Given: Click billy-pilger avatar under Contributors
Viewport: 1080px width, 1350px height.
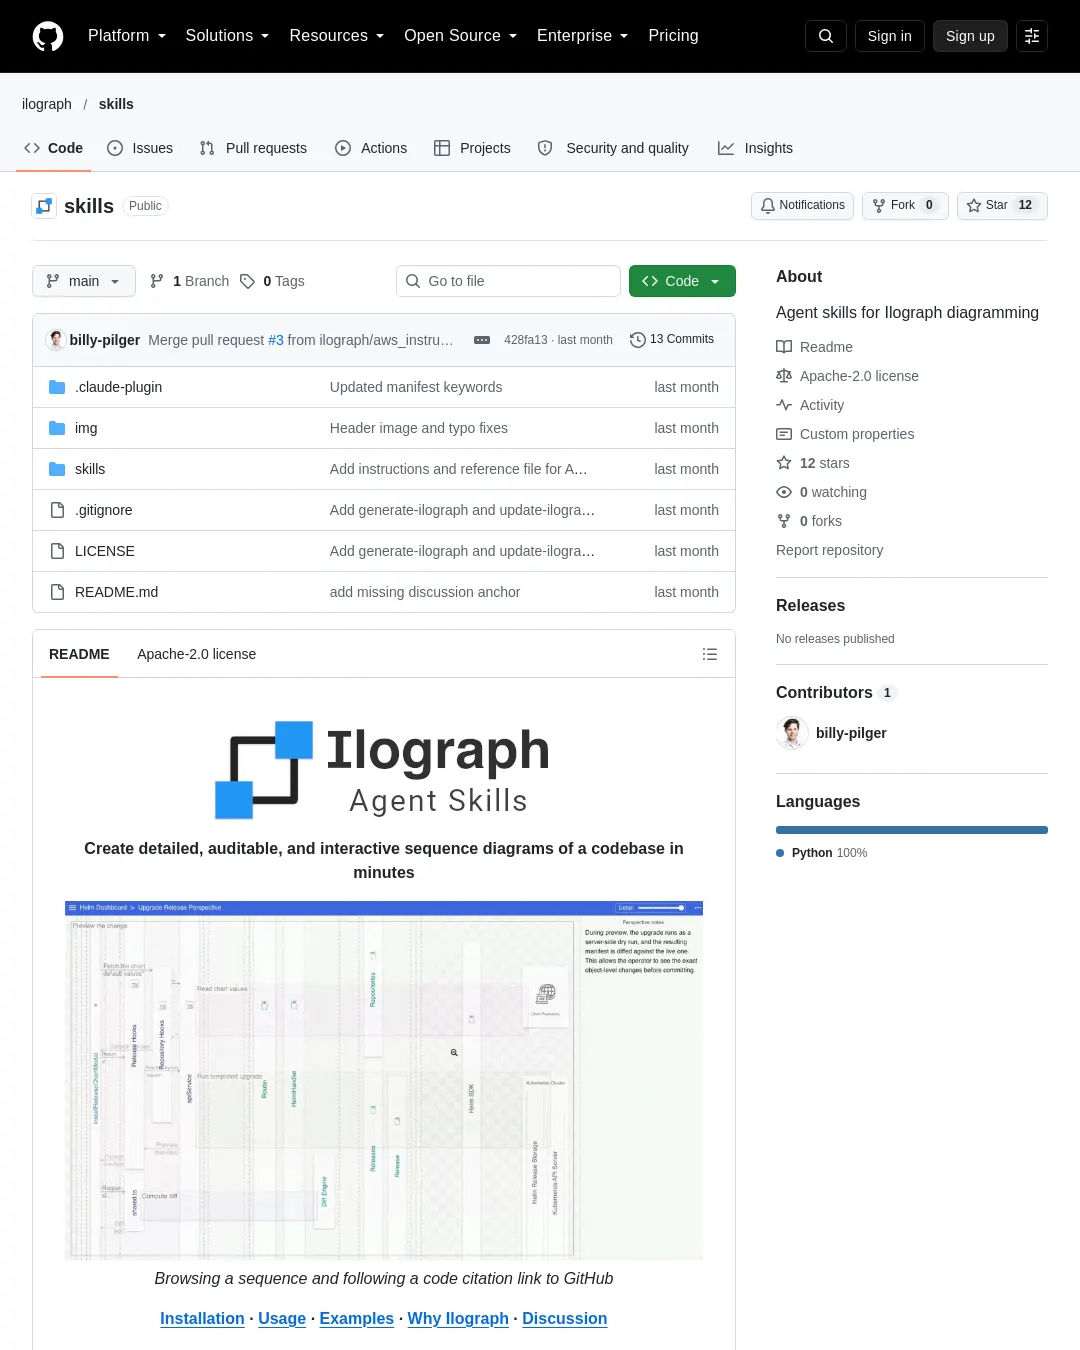Looking at the screenshot, I should (x=792, y=733).
